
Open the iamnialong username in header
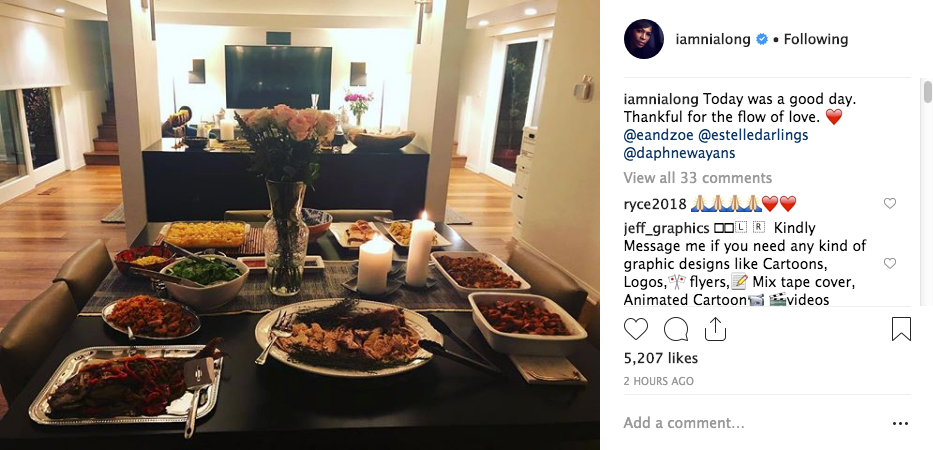tap(713, 40)
